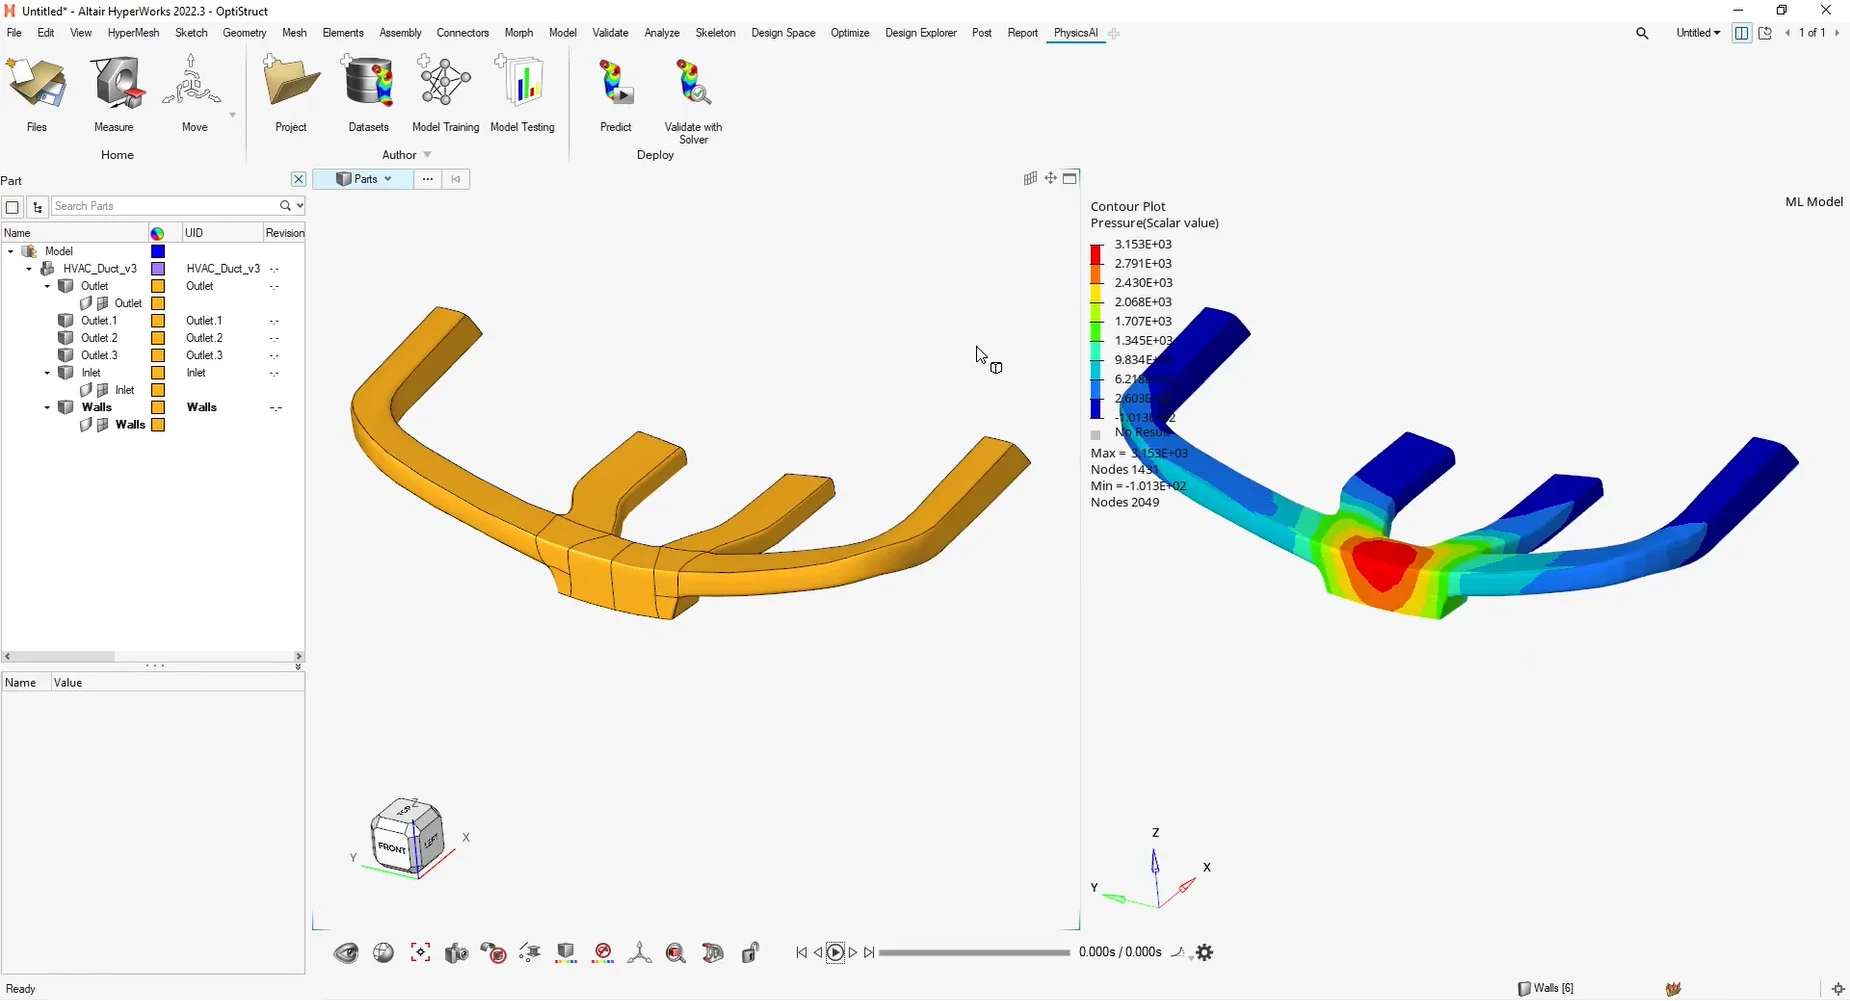Viewport: 1850px width, 1001px height.
Task: Toggle visibility eye icon in view toolbar
Action: point(346,953)
